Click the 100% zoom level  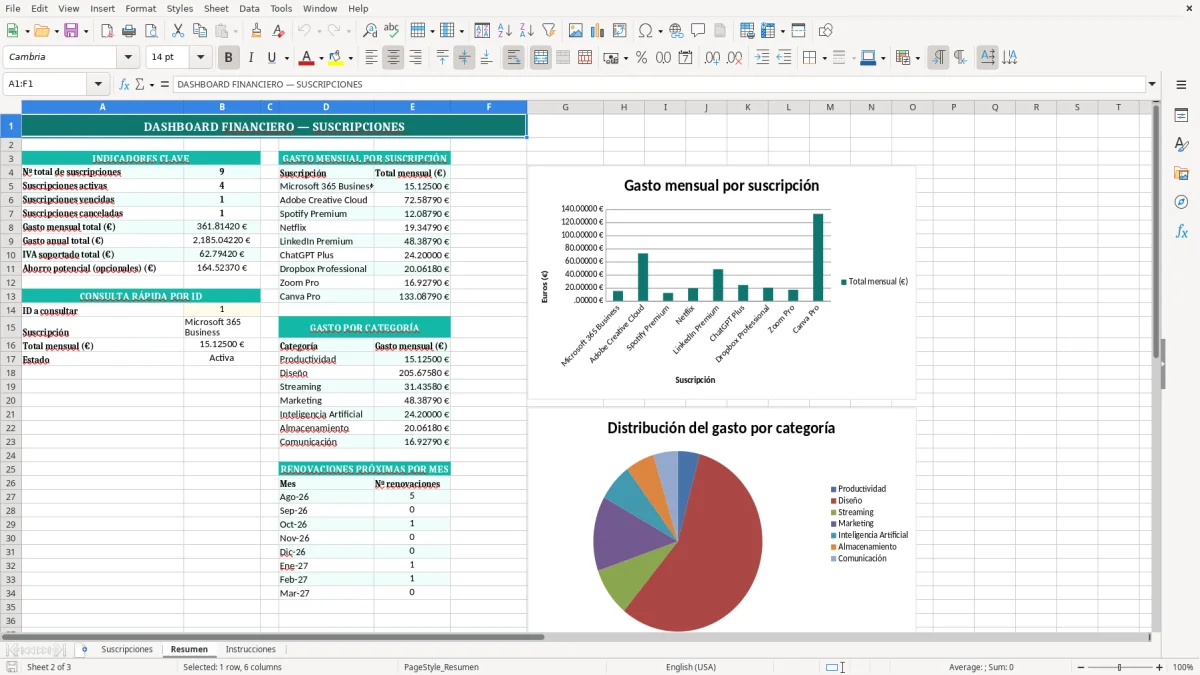(1183, 667)
